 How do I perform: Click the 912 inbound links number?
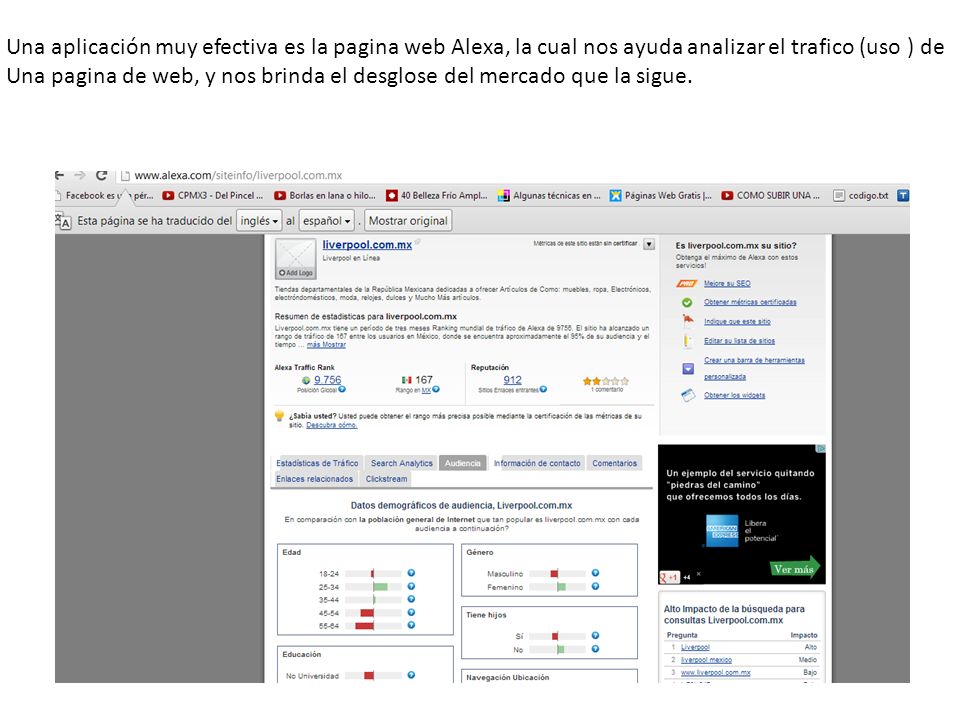[x=512, y=380]
